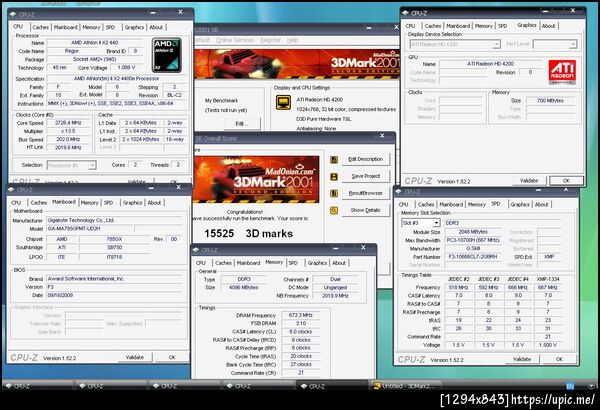Open the first CPU-Z taskbar item
Image resolution: width=600 pixels, height=410 pixels.
click(x=38, y=386)
